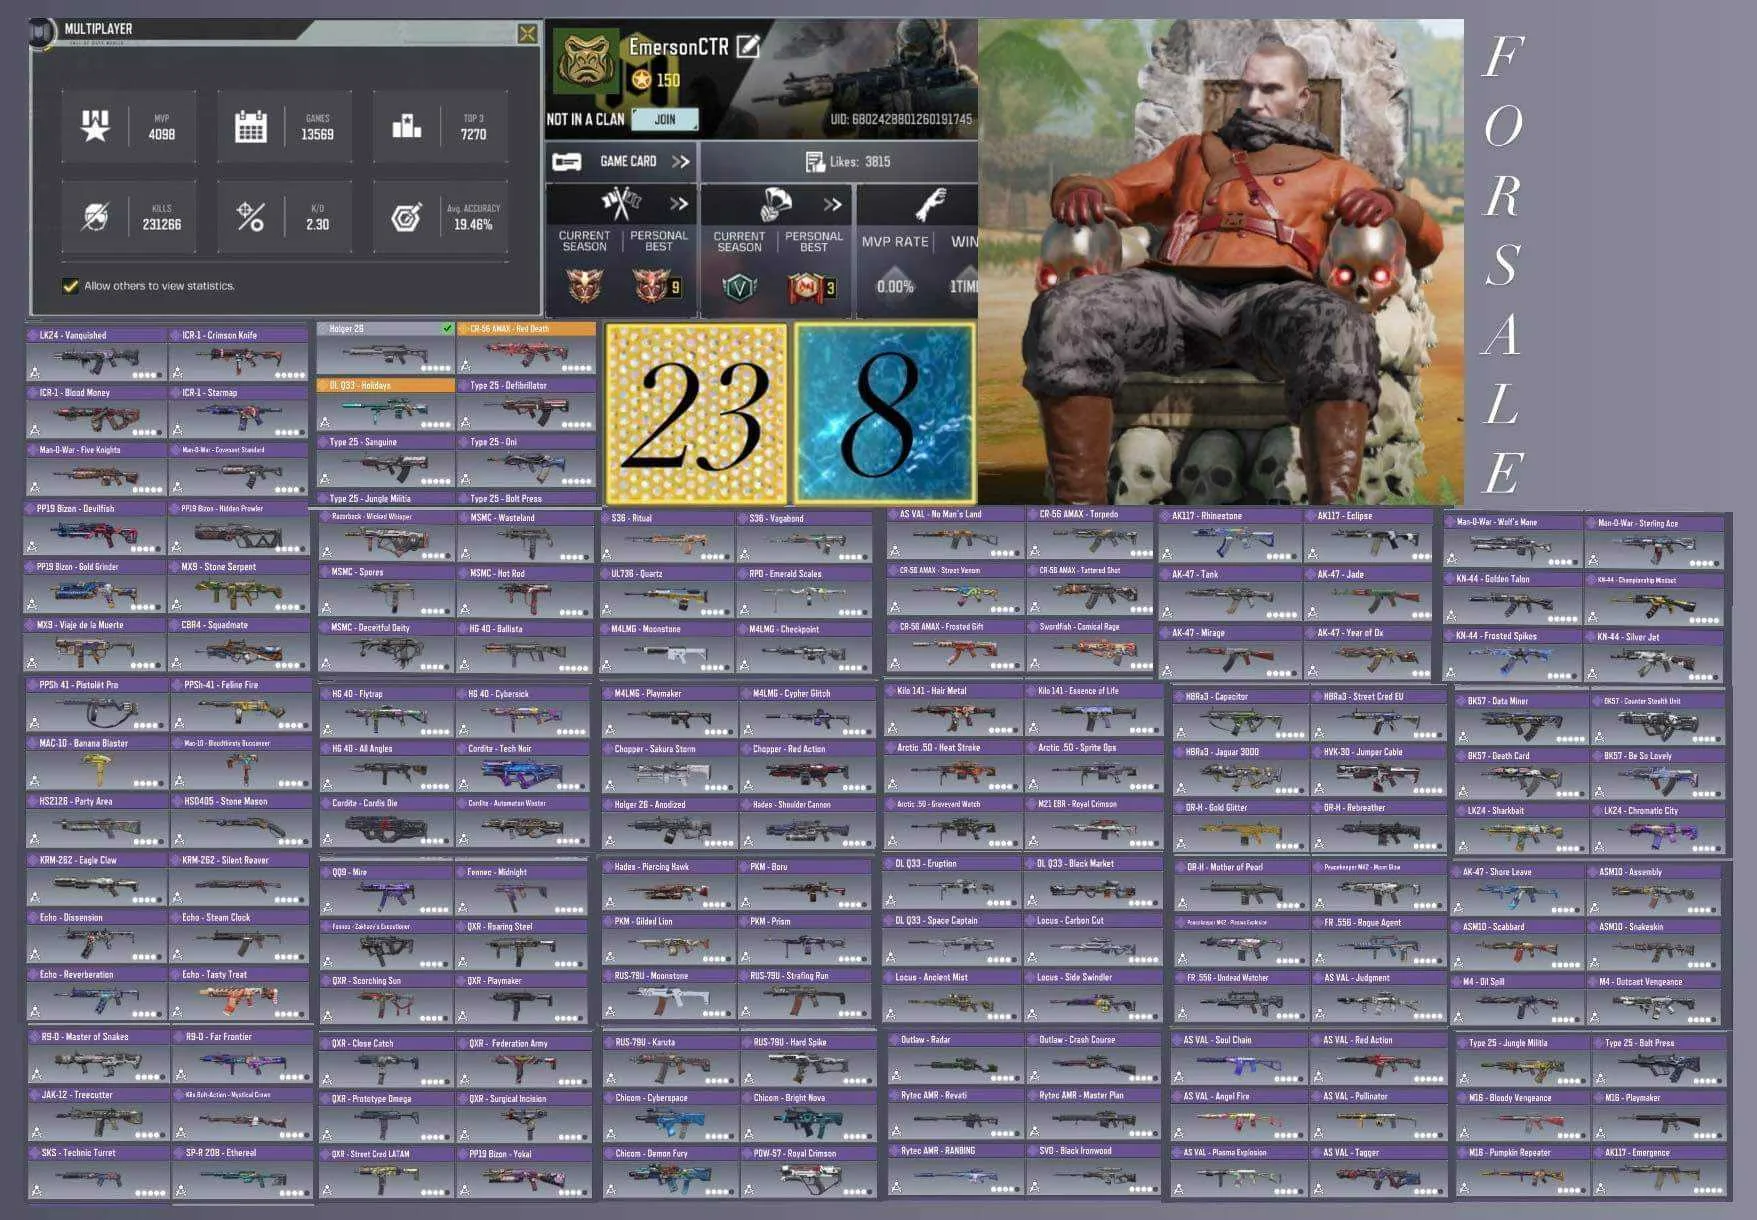Click battle royale personal best badge with 3
This screenshot has width=1757, height=1220.
[x=813, y=287]
